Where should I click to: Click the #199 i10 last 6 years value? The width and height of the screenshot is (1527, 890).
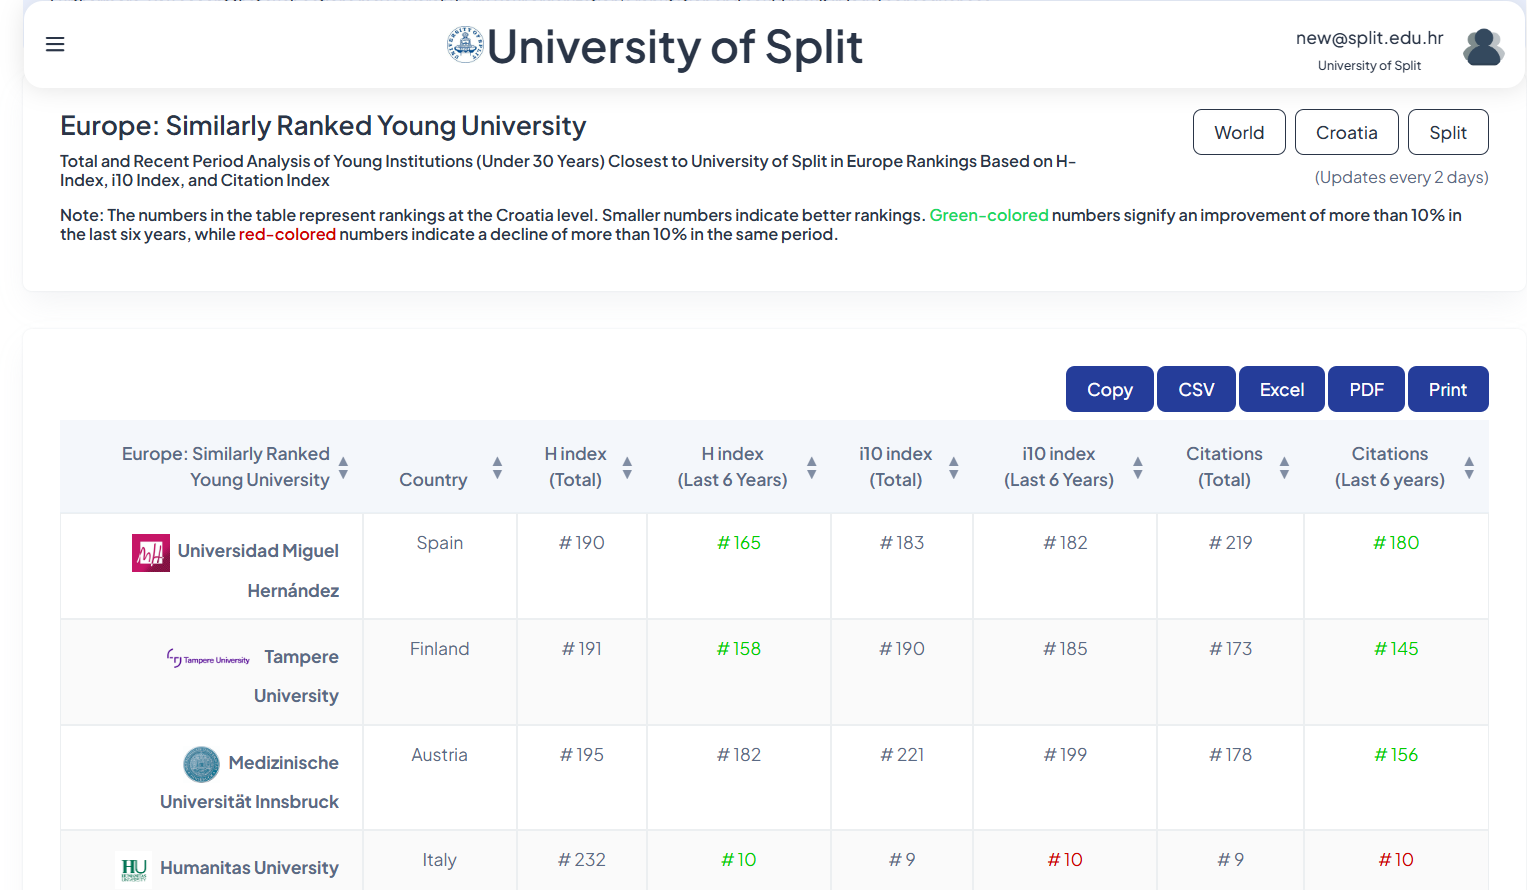point(1065,755)
